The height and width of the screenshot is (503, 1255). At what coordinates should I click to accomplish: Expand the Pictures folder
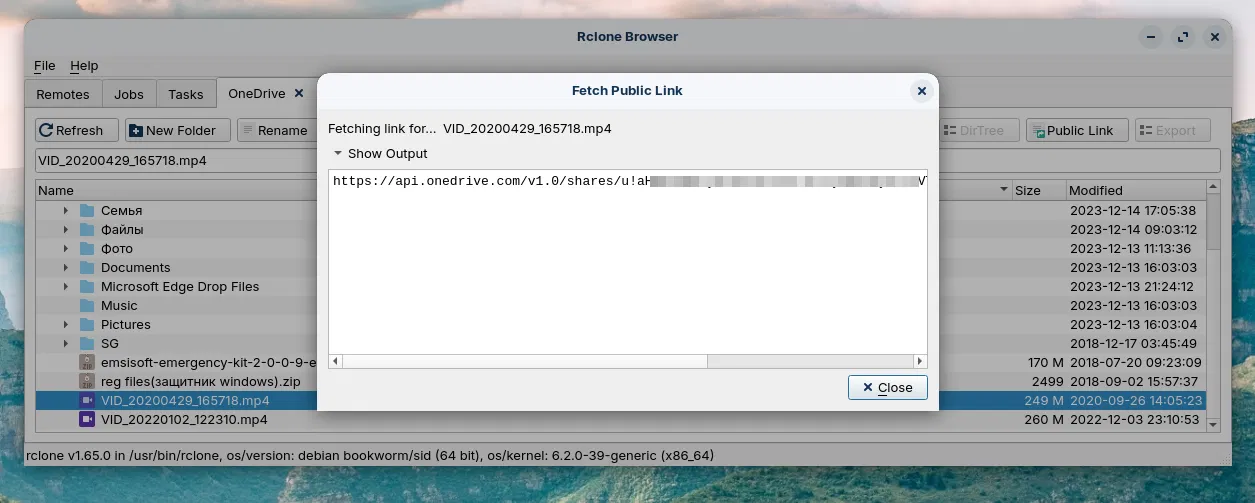tap(66, 325)
